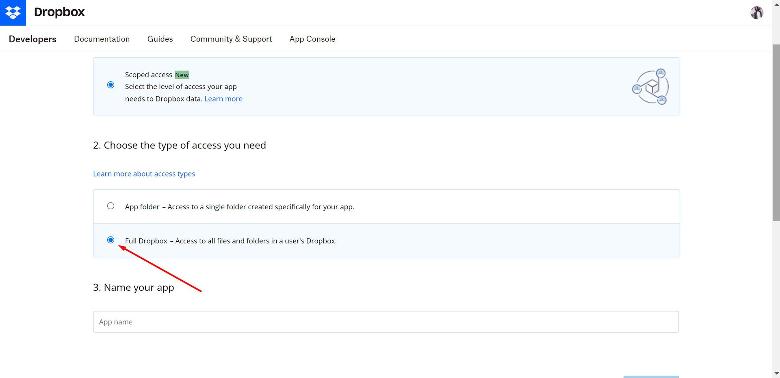Open the user profile avatar
Screen dimensions: 780x378
(757, 12)
